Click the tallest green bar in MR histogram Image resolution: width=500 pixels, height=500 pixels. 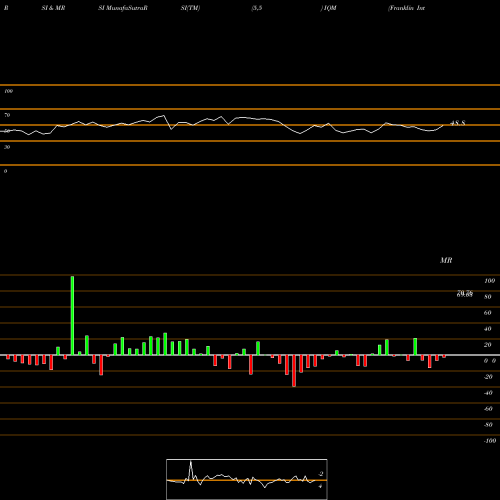72,315
